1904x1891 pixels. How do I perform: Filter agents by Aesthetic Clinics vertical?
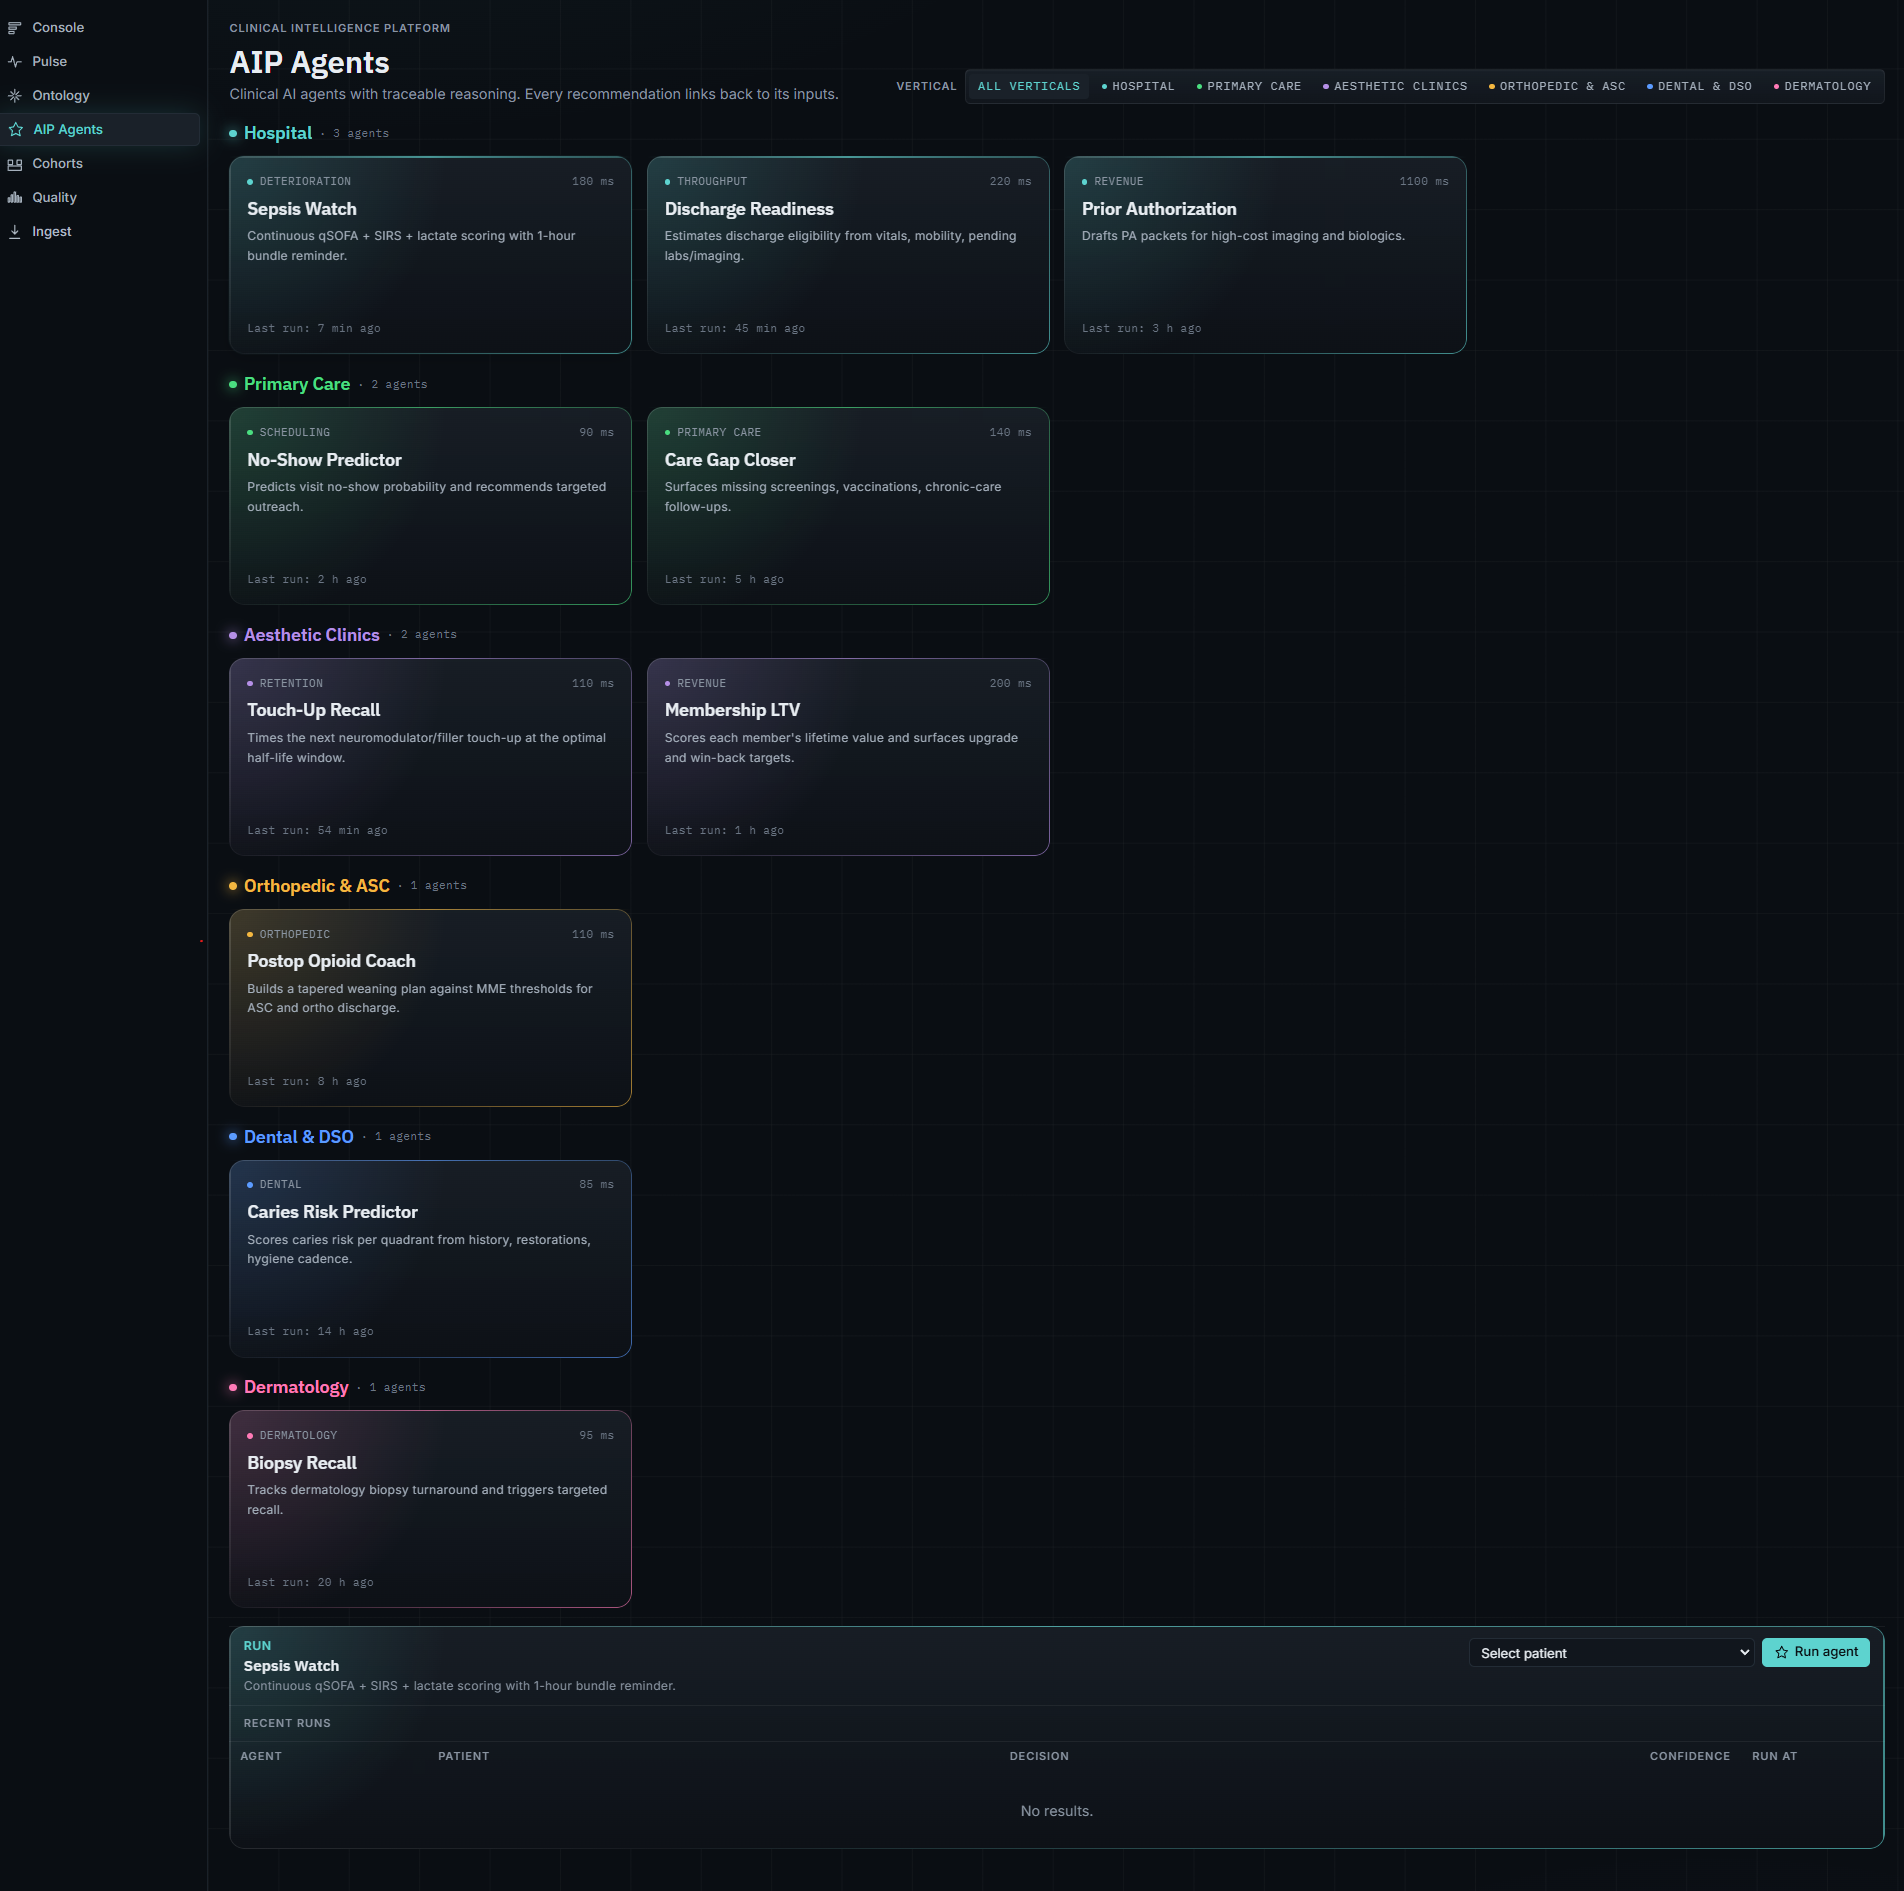tap(1395, 87)
